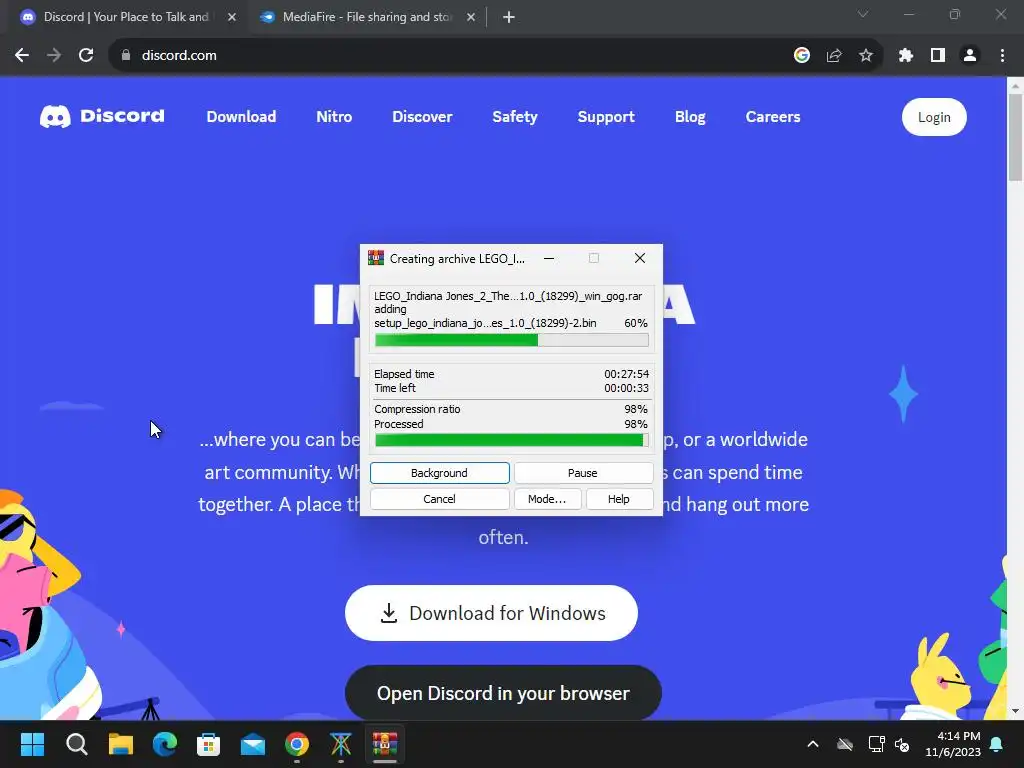The image size is (1024, 768).
Task: Close the MediaFire tab
Action: tap(471, 17)
